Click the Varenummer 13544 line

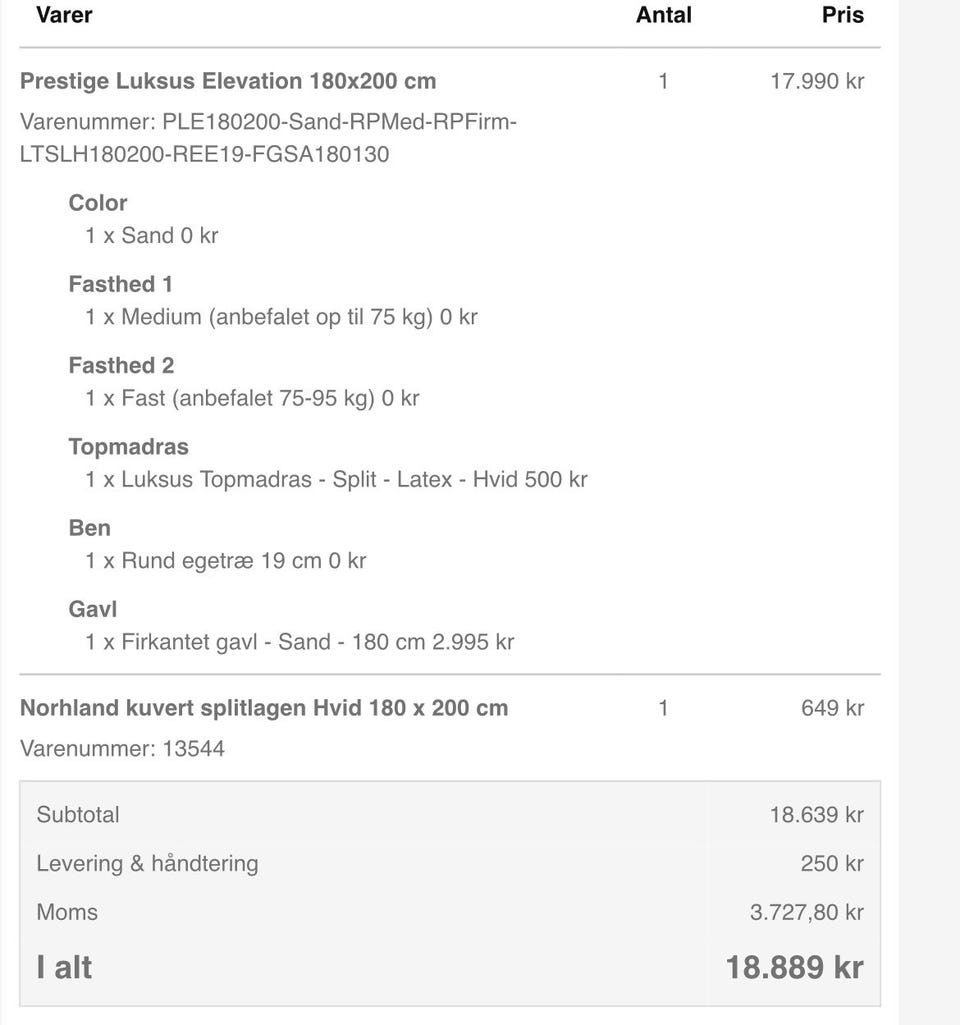(122, 749)
